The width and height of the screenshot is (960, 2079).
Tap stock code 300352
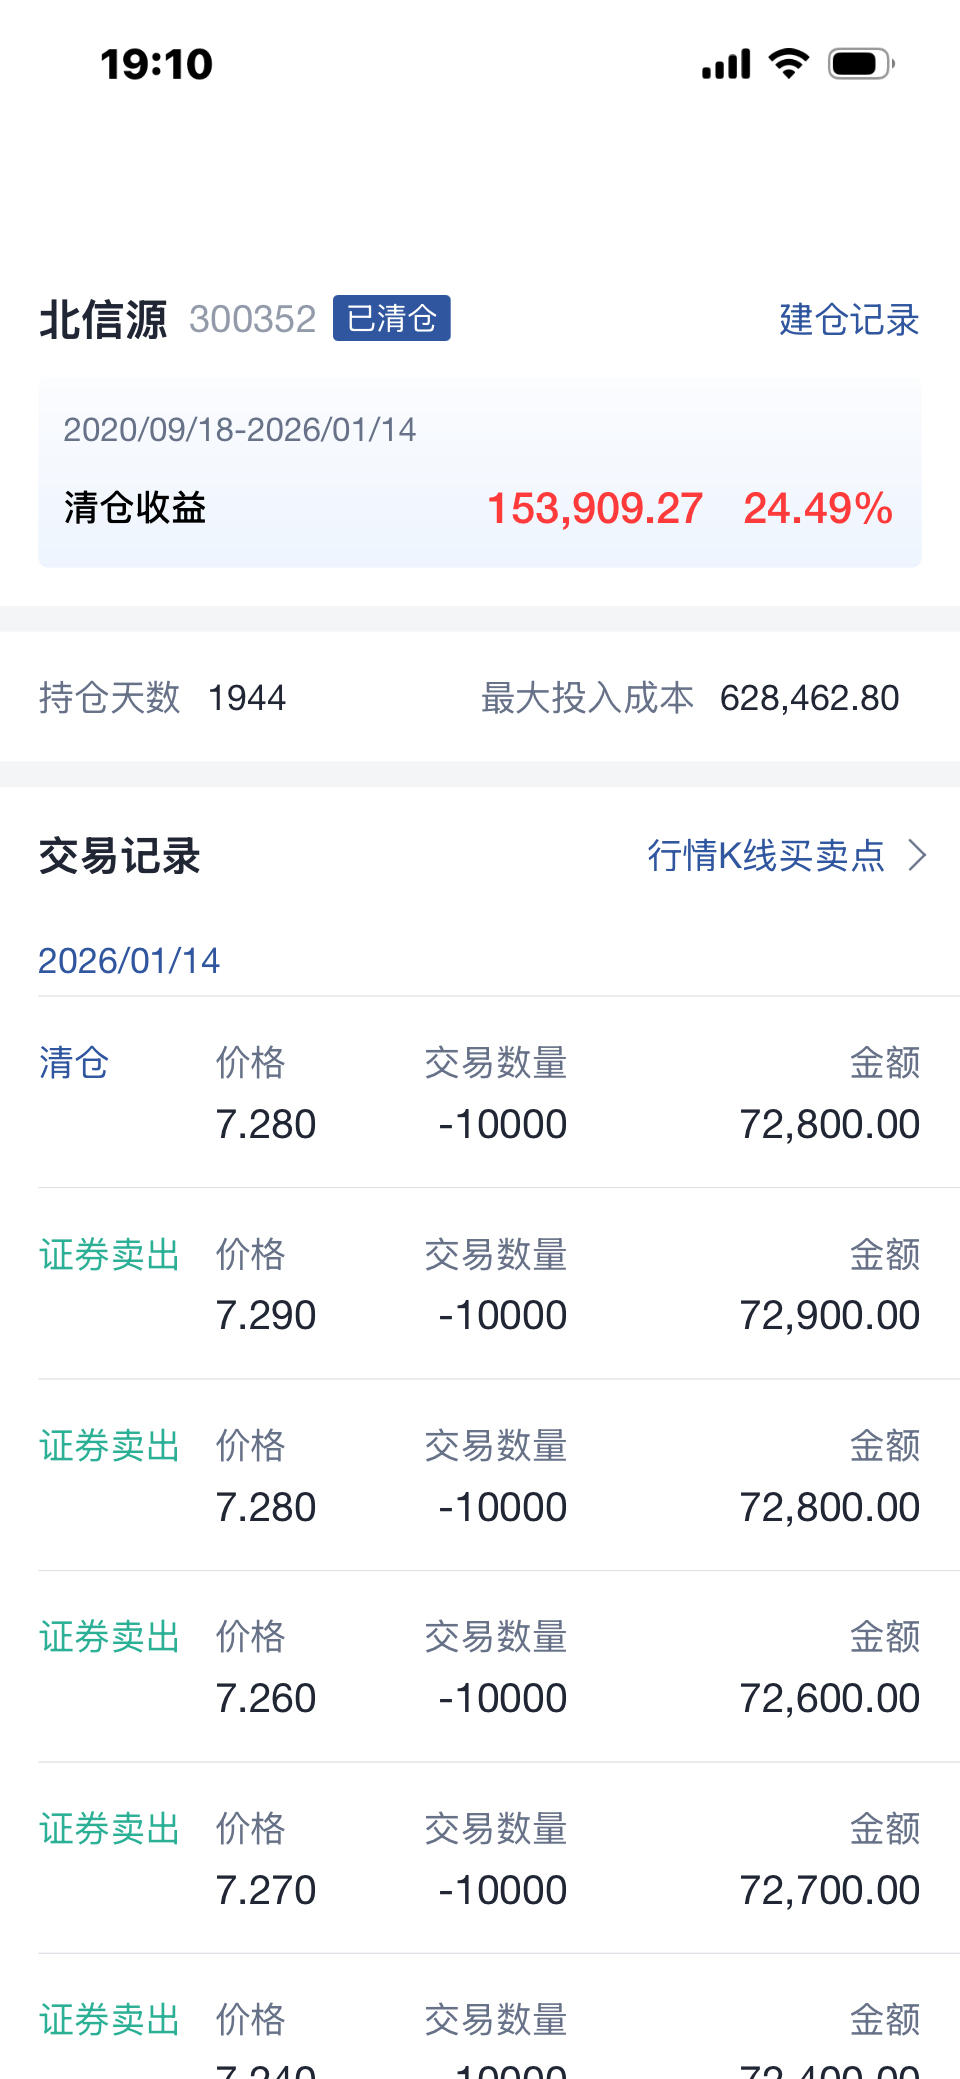click(x=253, y=320)
